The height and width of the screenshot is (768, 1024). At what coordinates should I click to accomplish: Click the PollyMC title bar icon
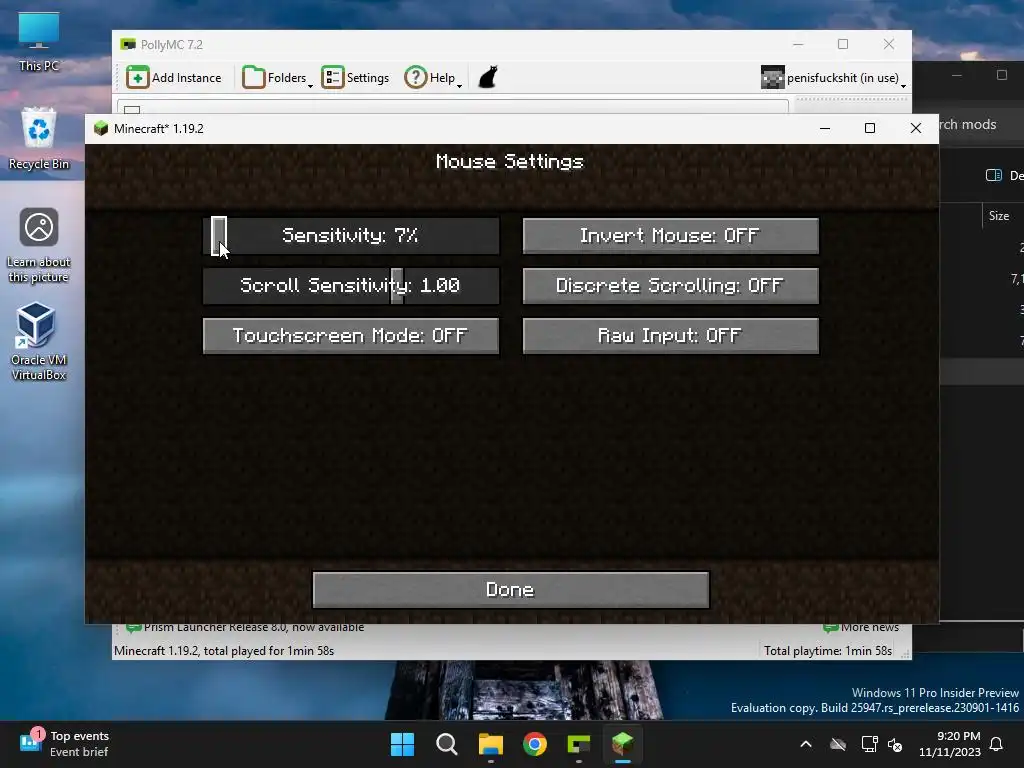tap(128, 44)
